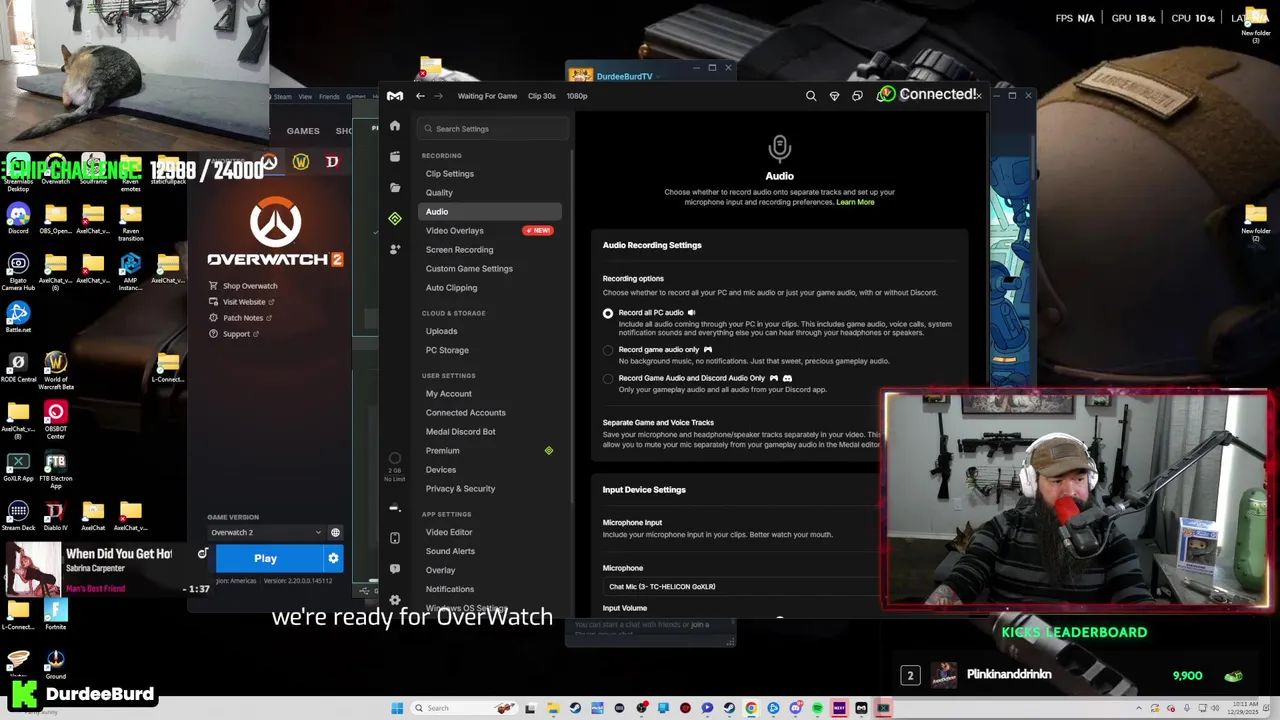The image size is (1280, 720).
Task: Open the Elgato Camera Hub desktop shortcut
Action: [18, 271]
